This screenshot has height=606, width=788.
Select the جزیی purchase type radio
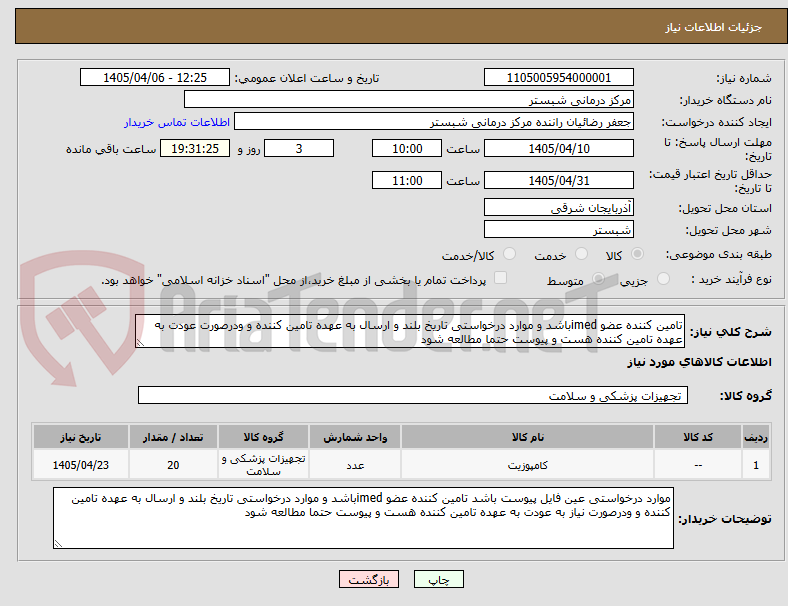pos(663,278)
